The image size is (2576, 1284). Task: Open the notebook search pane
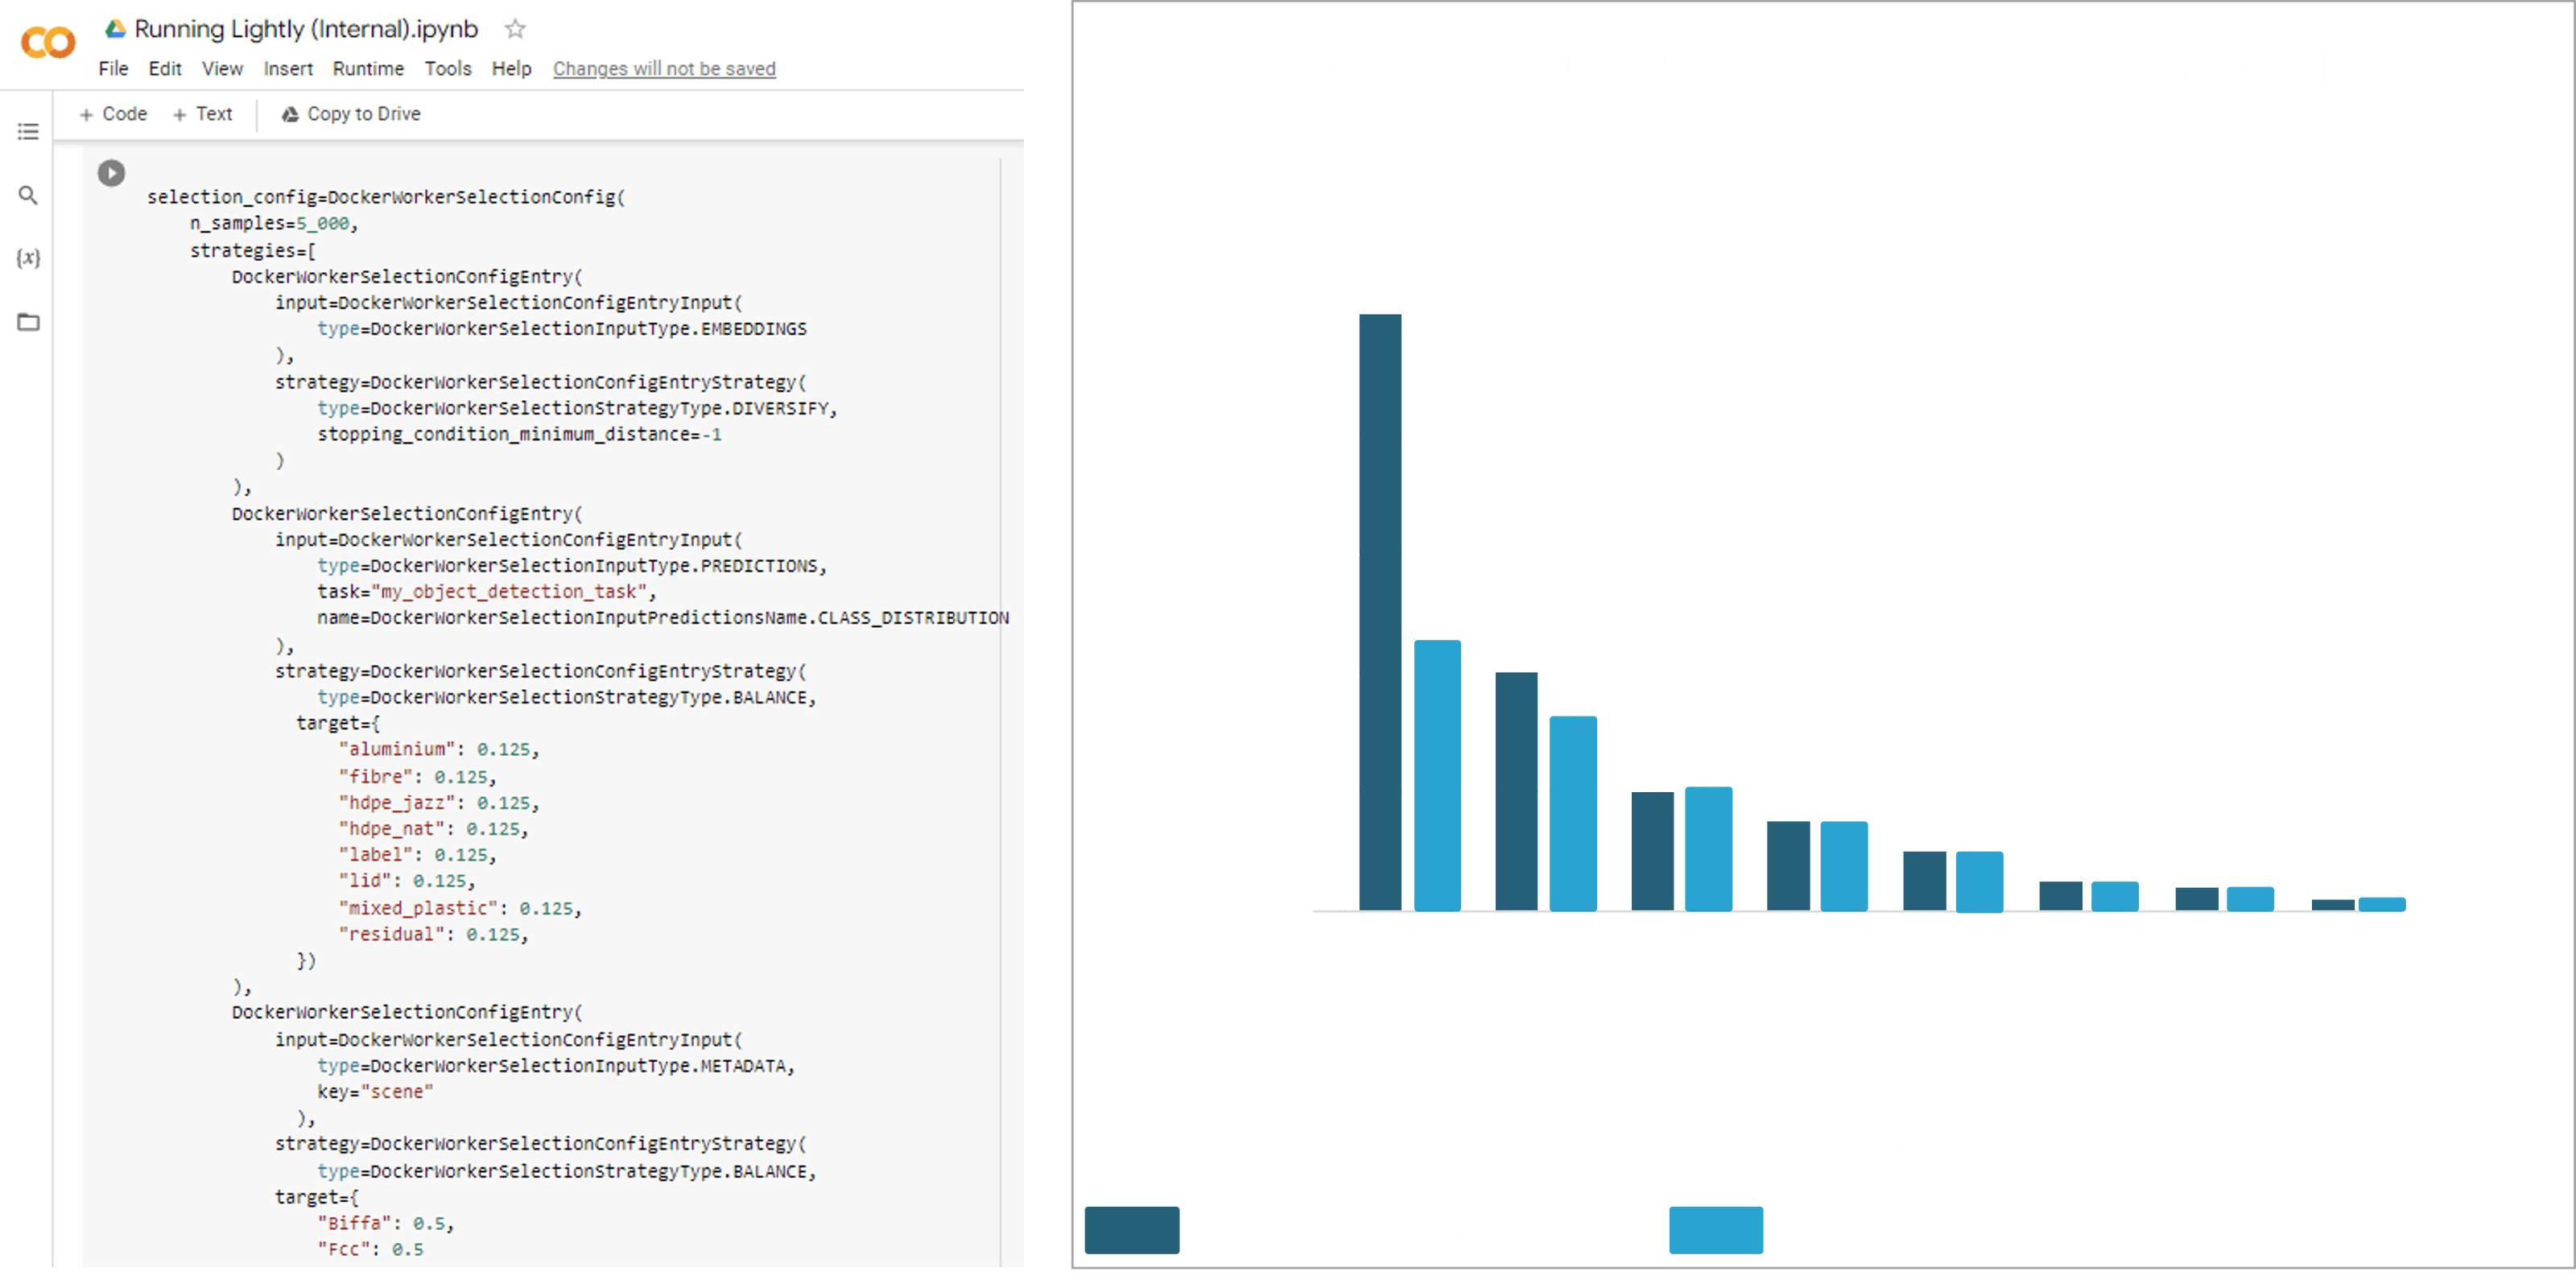tap(28, 196)
